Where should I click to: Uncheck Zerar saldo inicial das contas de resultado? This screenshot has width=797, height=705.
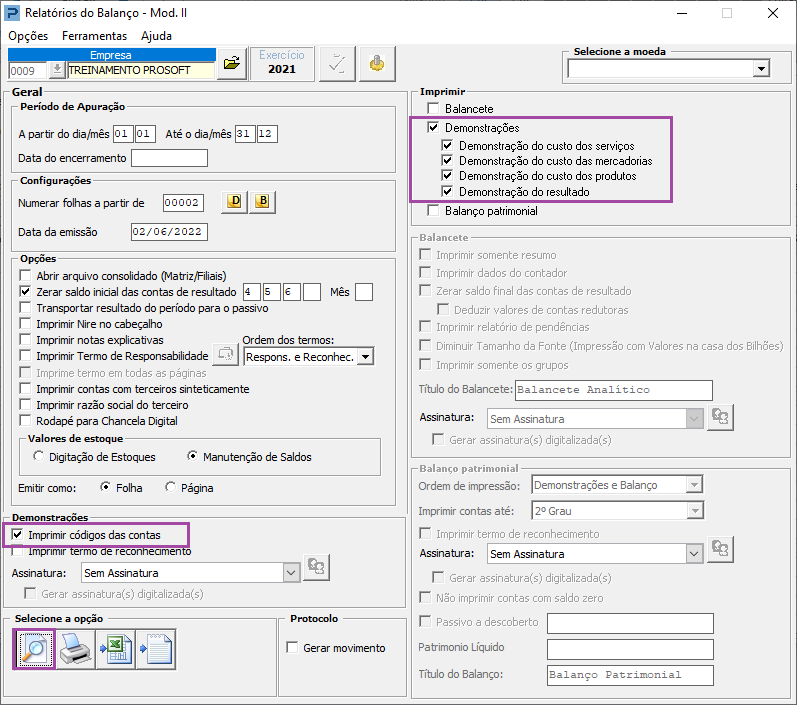[x=25, y=292]
